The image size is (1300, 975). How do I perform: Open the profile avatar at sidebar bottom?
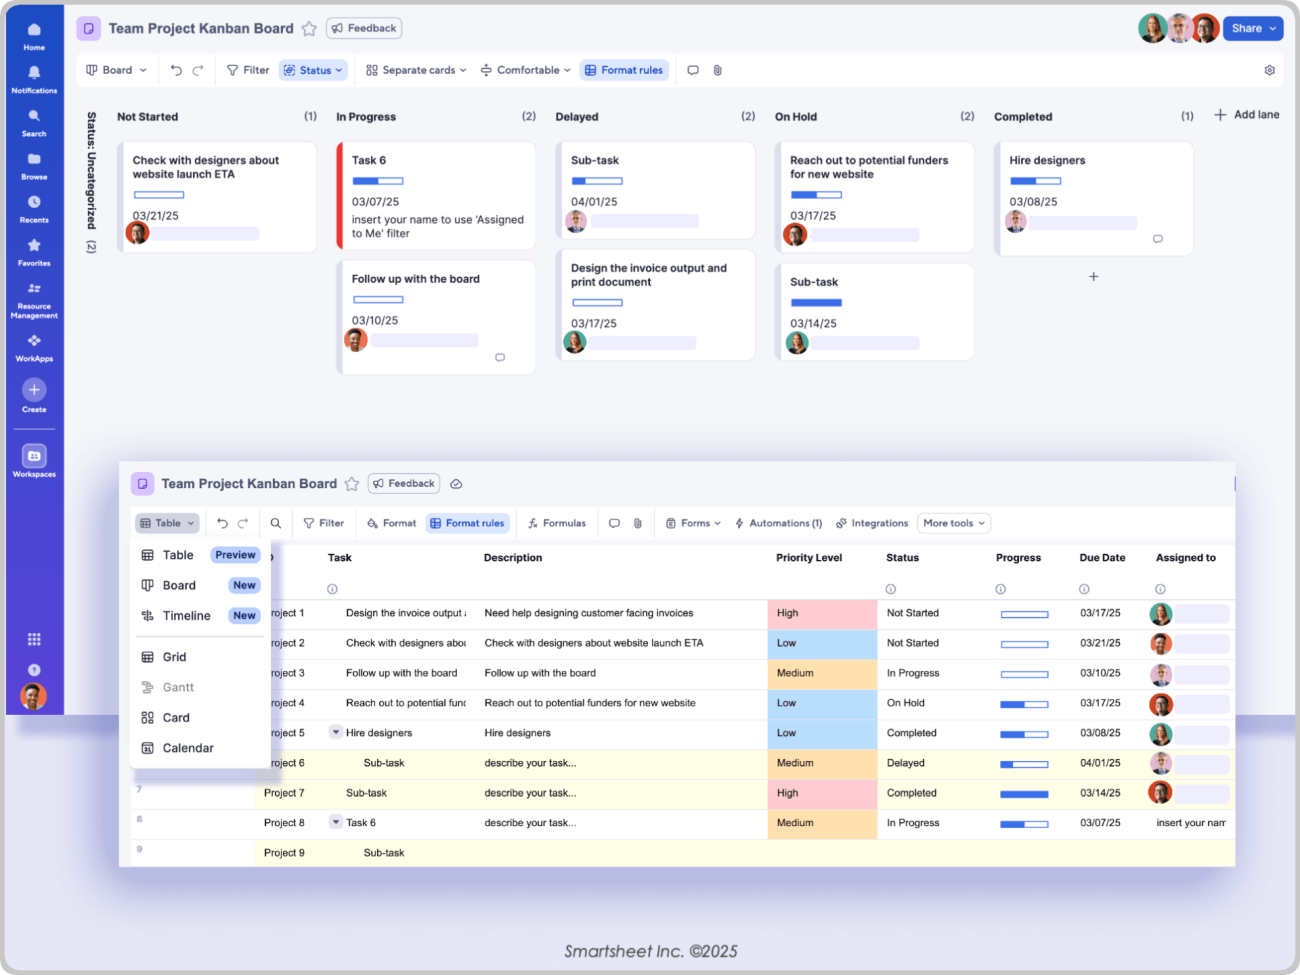(x=34, y=697)
